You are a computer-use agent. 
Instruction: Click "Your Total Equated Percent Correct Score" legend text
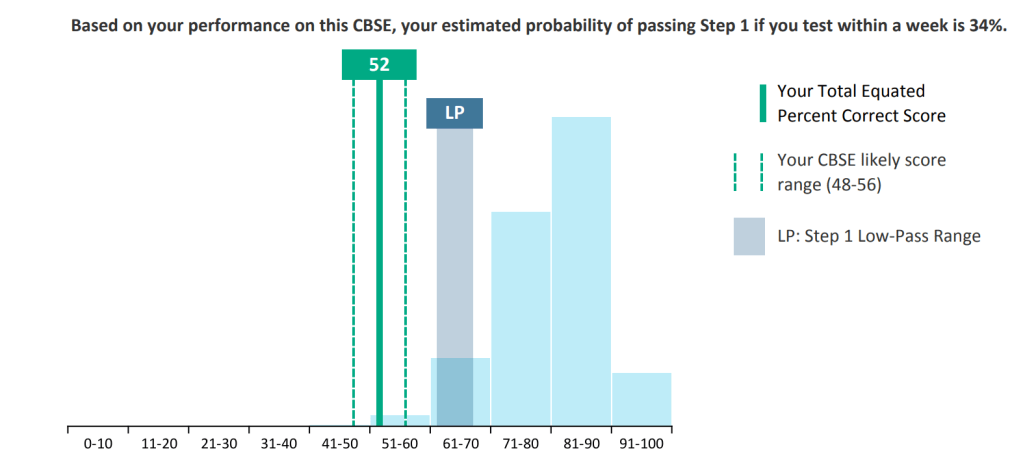pyautogui.click(x=860, y=103)
